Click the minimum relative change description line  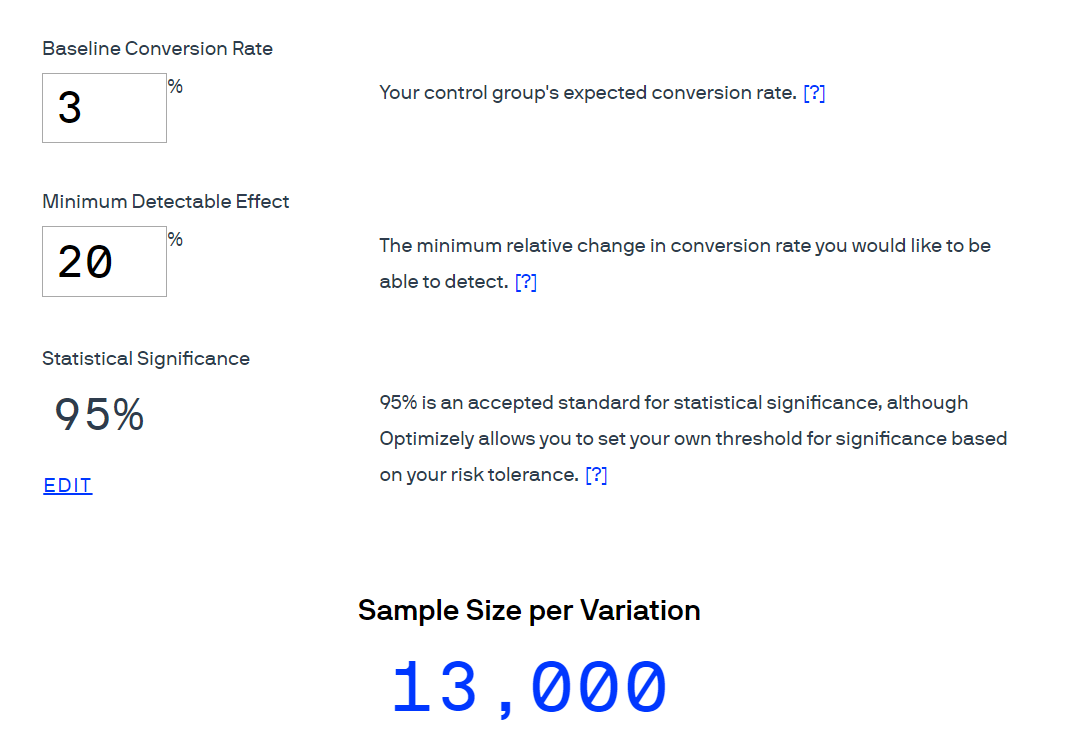685,246
